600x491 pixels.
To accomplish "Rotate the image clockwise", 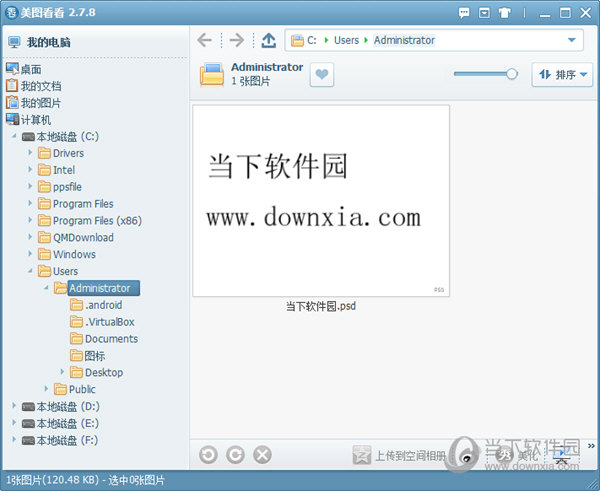I will click(x=235, y=455).
